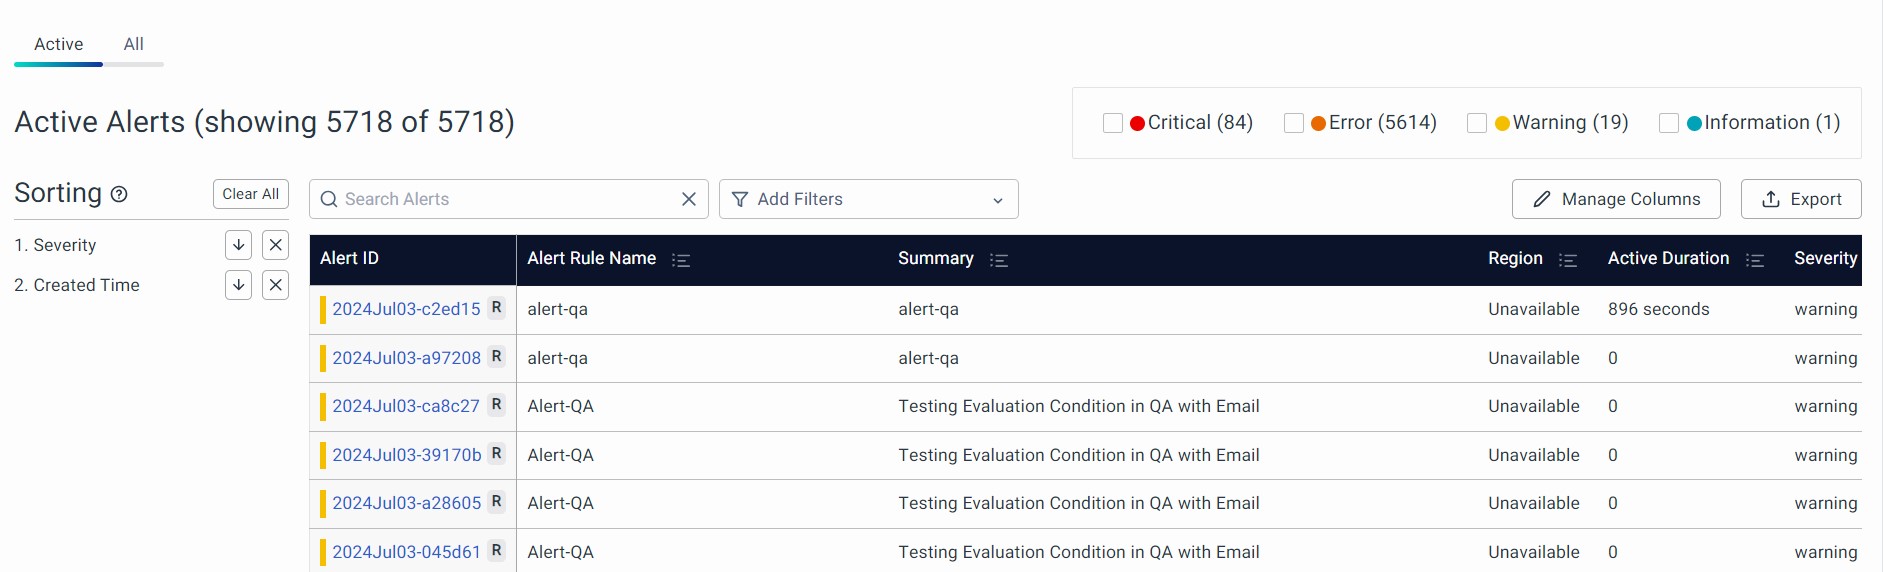This screenshot has height=572, width=1883.
Task: Expand the Add Filters dropdown
Action: pos(868,199)
